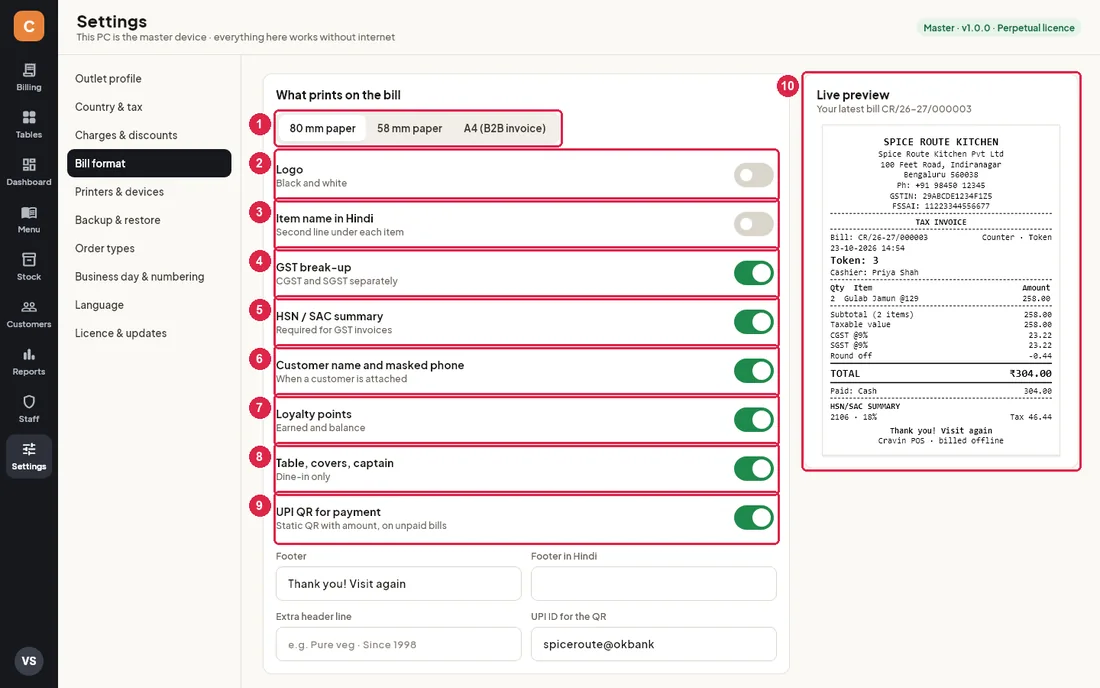Image resolution: width=1100 pixels, height=688 pixels.
Task: Open Customers sidebar icon
Action: point(29,314)
